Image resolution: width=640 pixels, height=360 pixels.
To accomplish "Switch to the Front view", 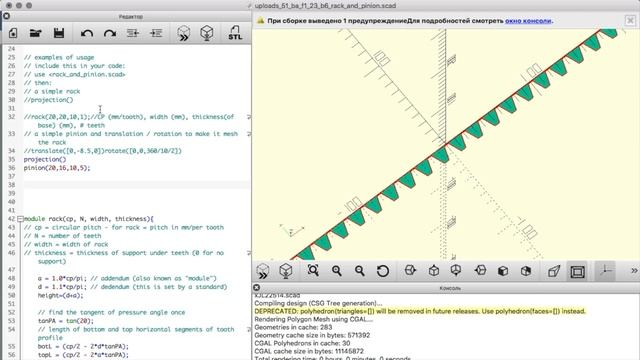I will tap(503, 271).
